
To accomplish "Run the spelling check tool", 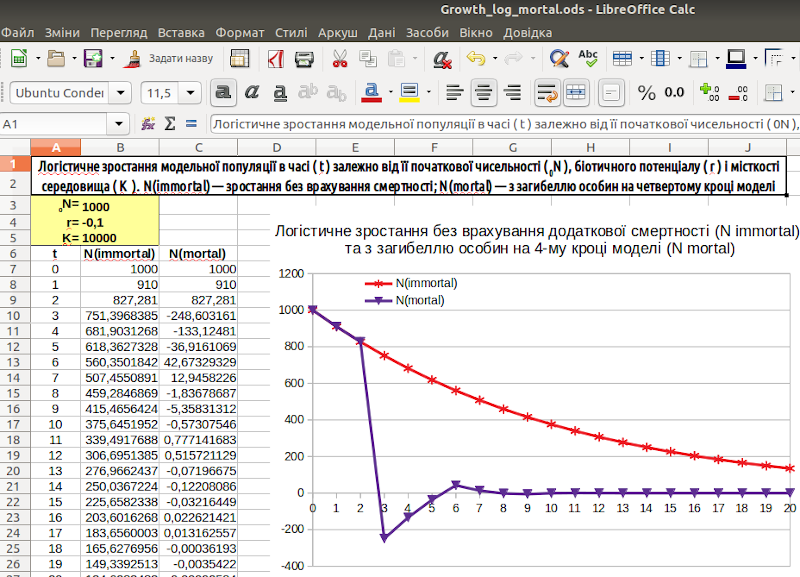I will coord(588,58).
